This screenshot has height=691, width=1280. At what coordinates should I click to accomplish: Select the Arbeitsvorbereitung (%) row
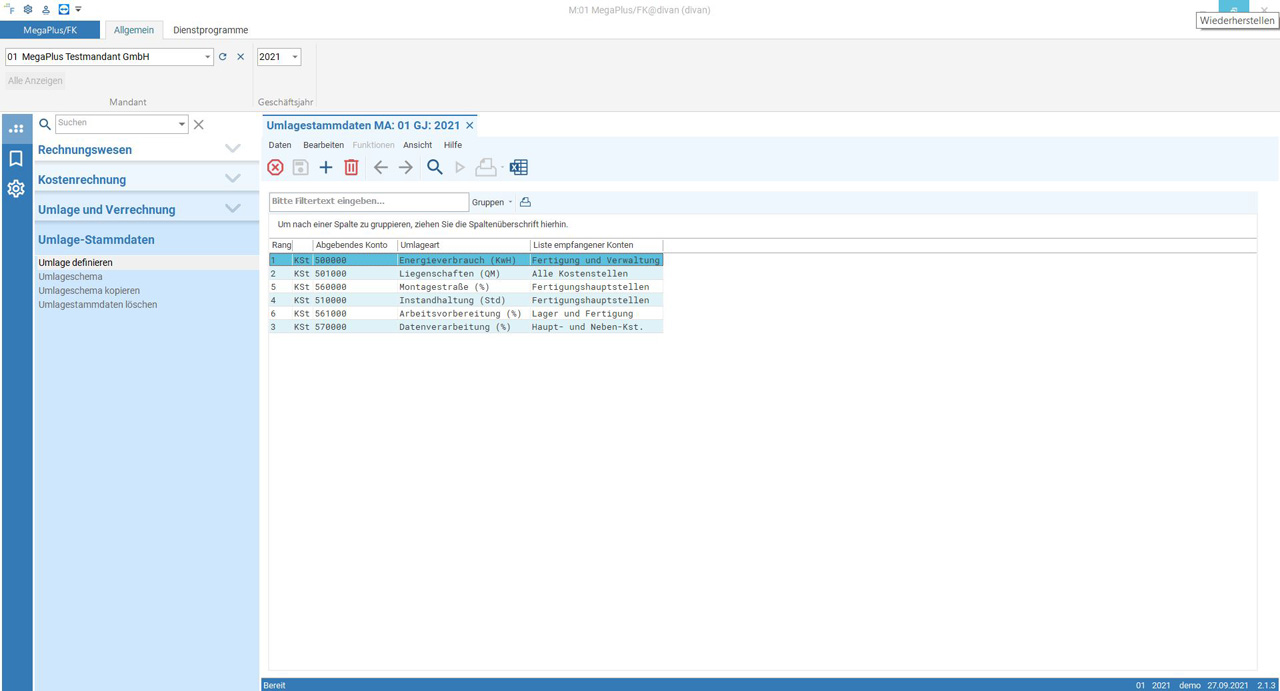(466, 313)
